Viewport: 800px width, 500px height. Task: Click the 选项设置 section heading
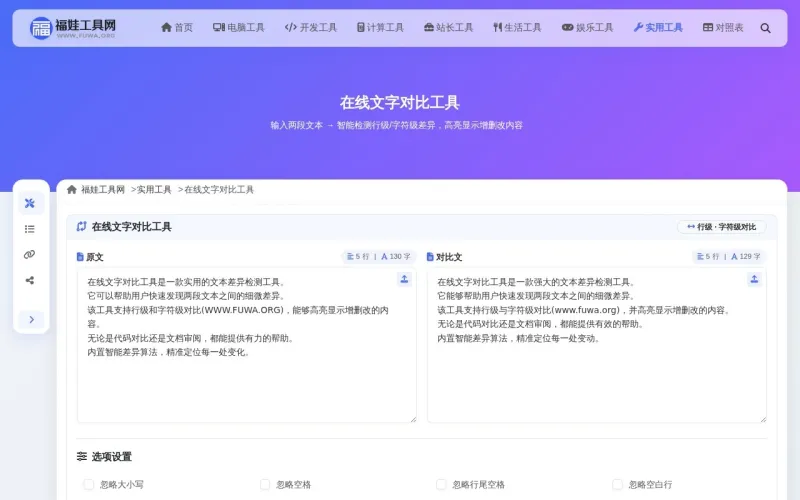112,457
